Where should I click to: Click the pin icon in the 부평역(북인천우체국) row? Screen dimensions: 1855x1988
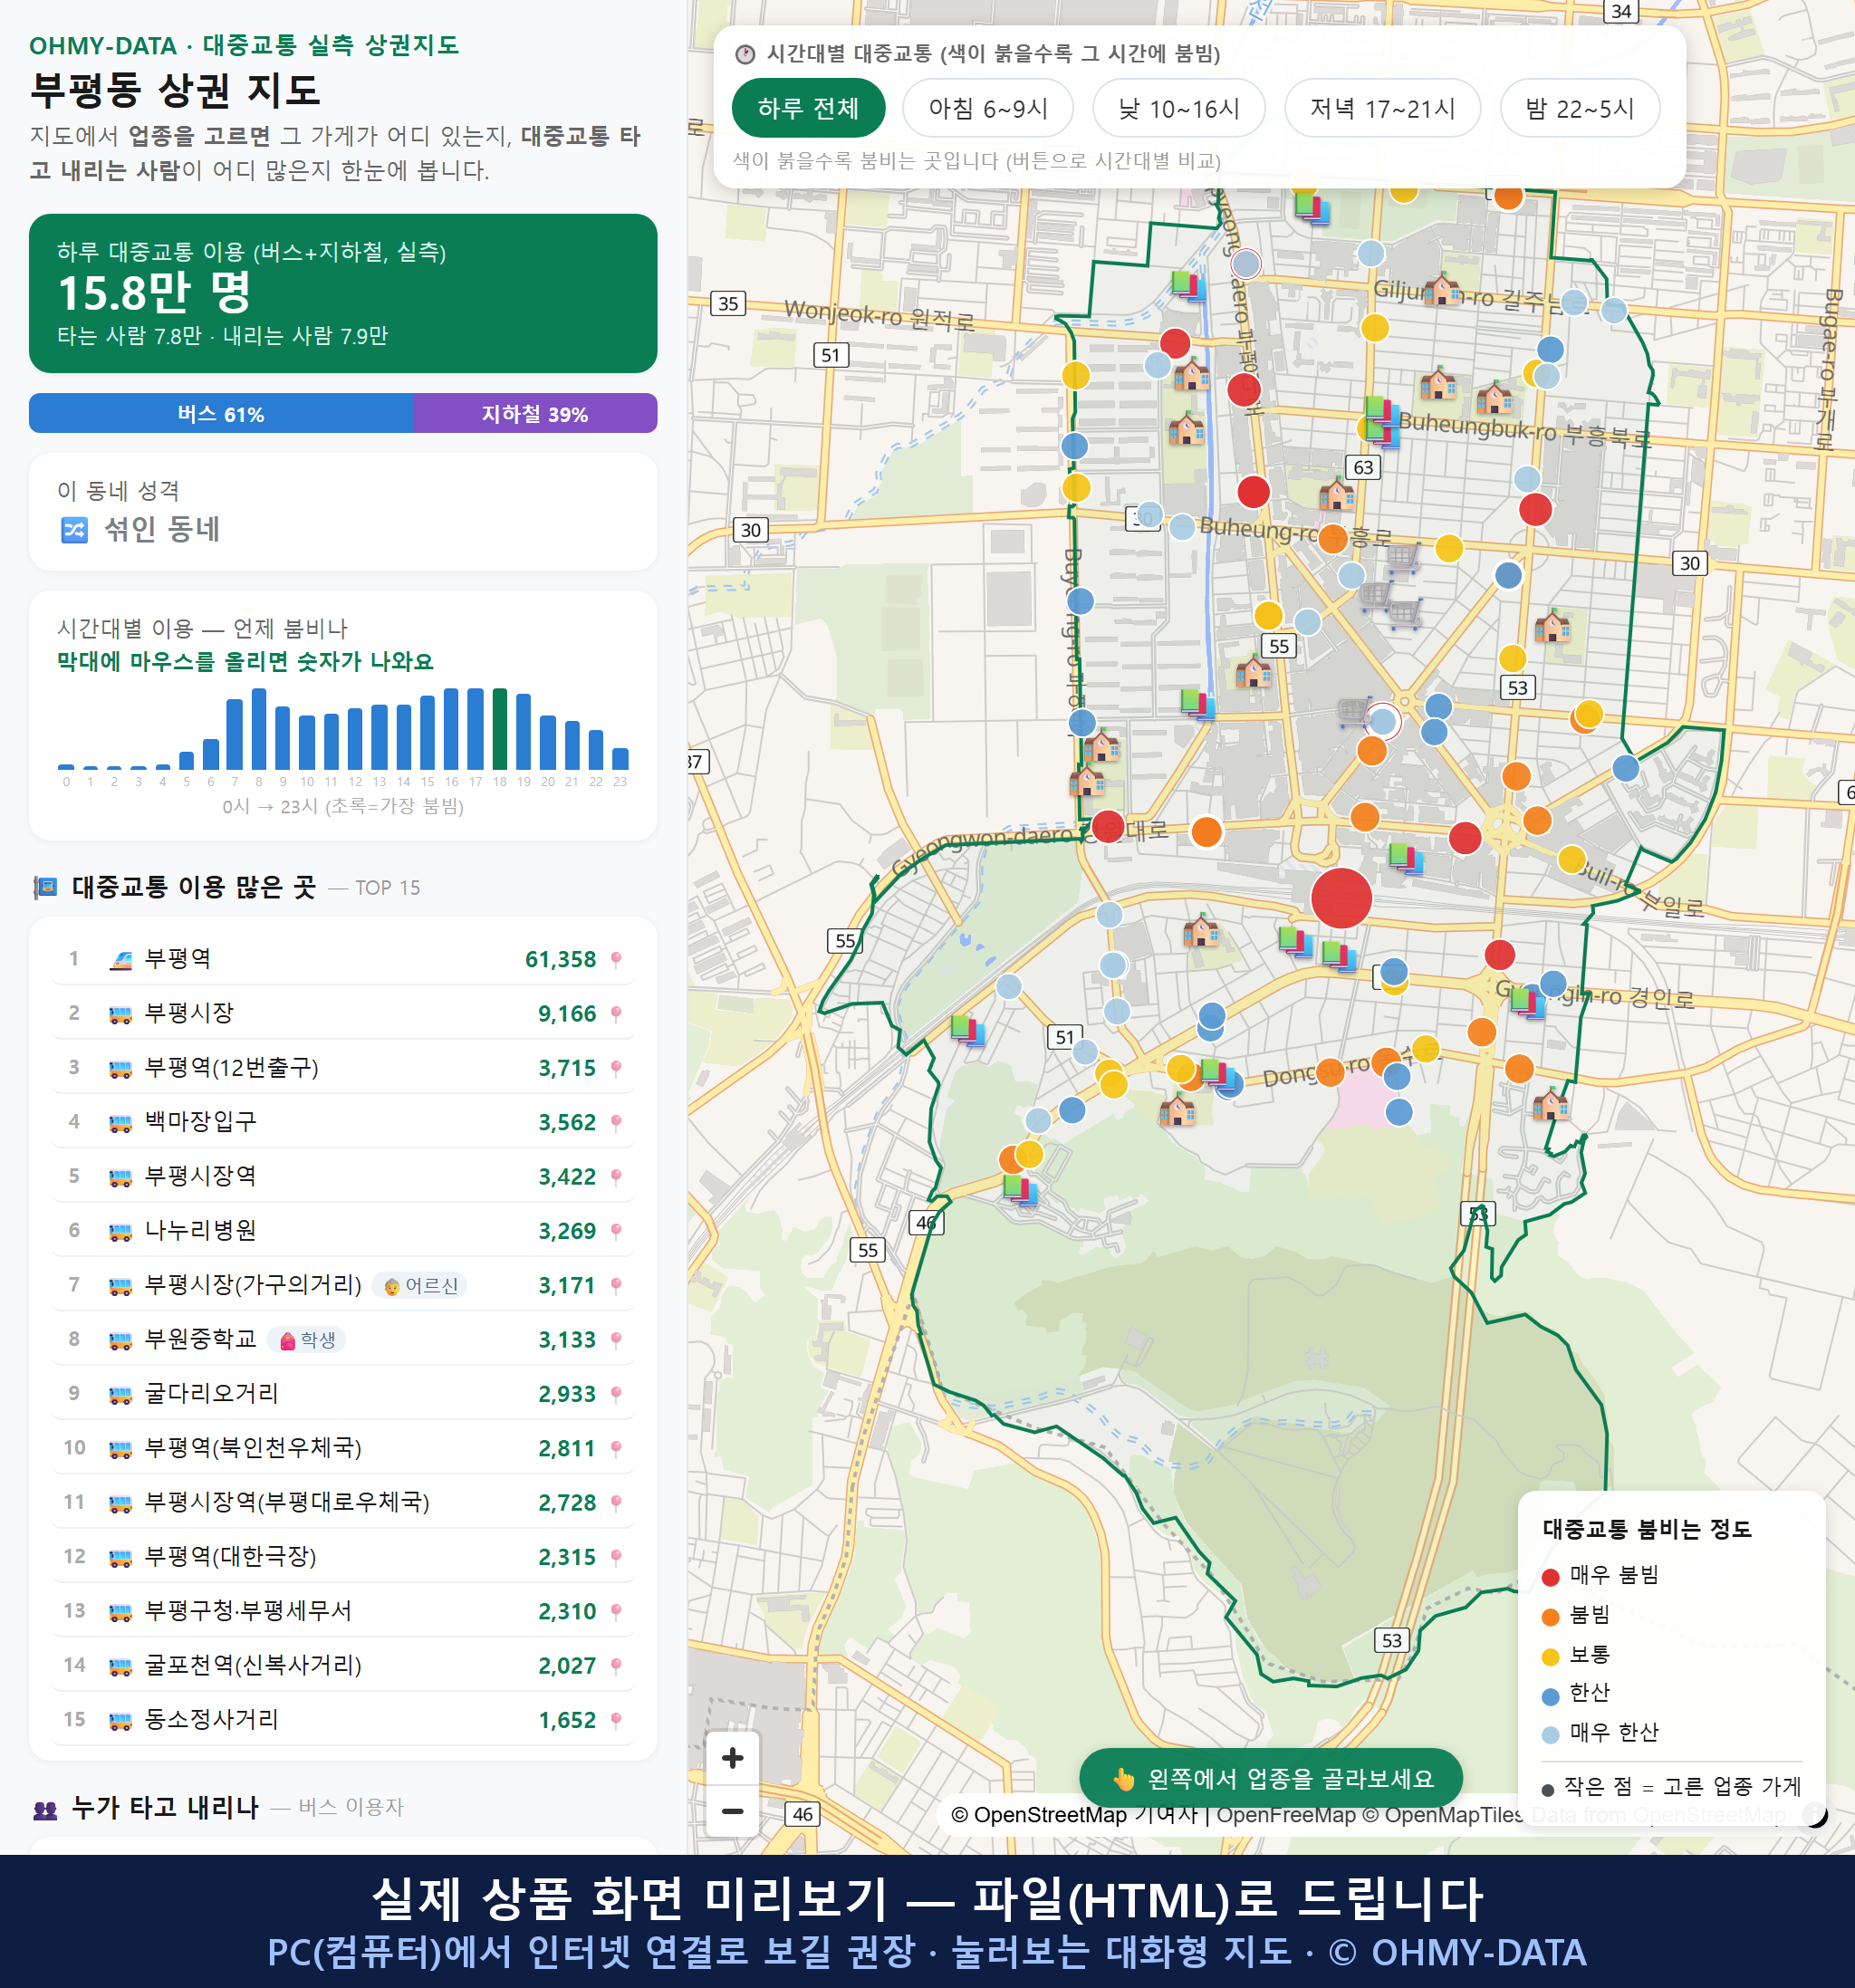click(x=616, y=1448)
